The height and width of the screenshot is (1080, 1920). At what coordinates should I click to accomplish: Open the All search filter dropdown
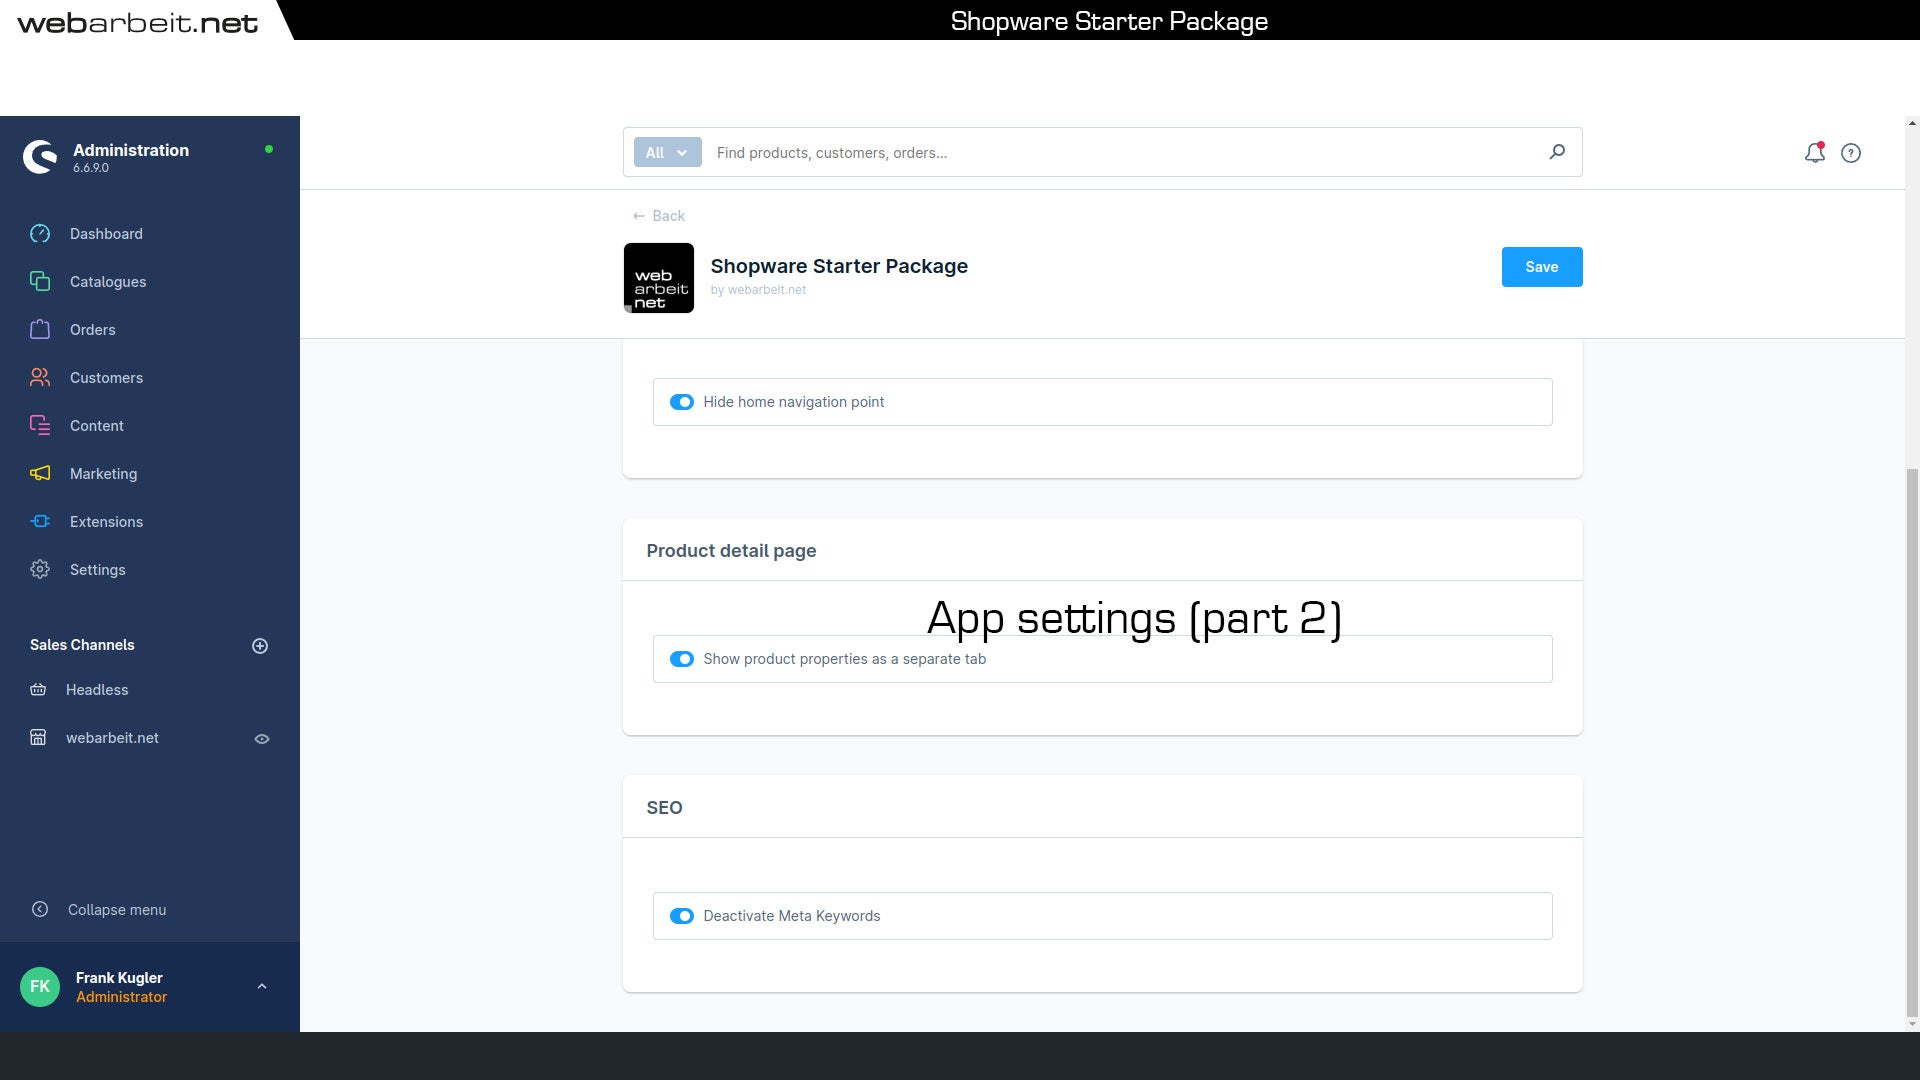[667, 152]
